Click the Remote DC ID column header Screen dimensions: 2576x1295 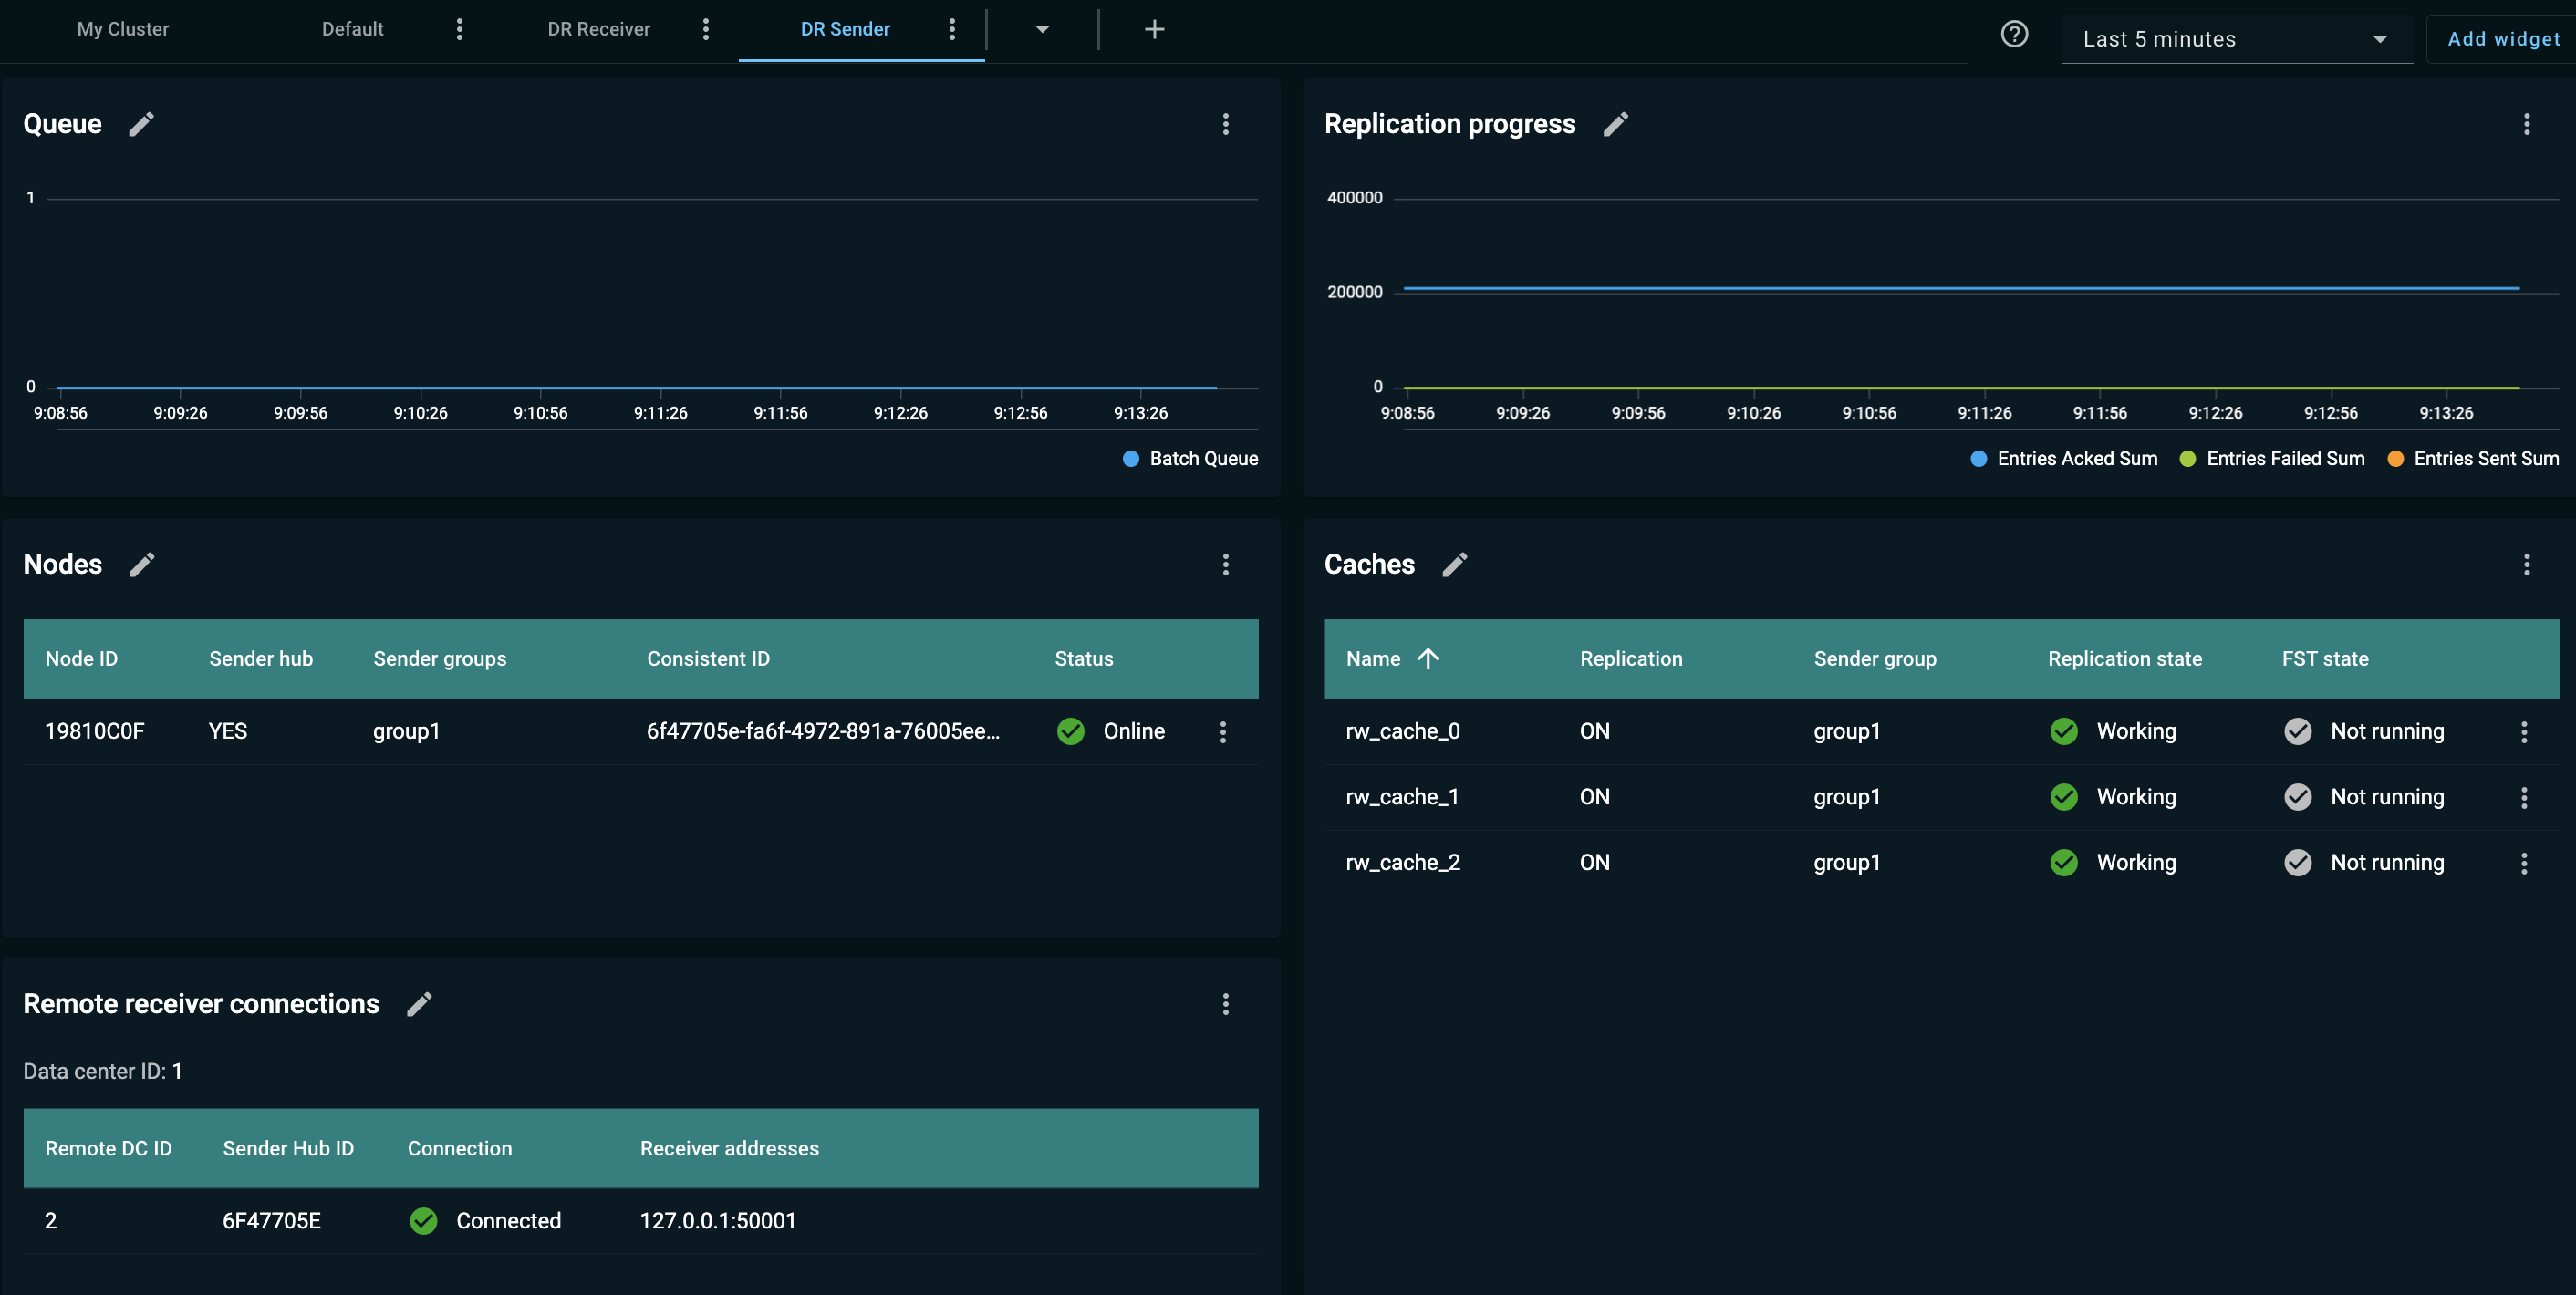[x=108, y=1148]
